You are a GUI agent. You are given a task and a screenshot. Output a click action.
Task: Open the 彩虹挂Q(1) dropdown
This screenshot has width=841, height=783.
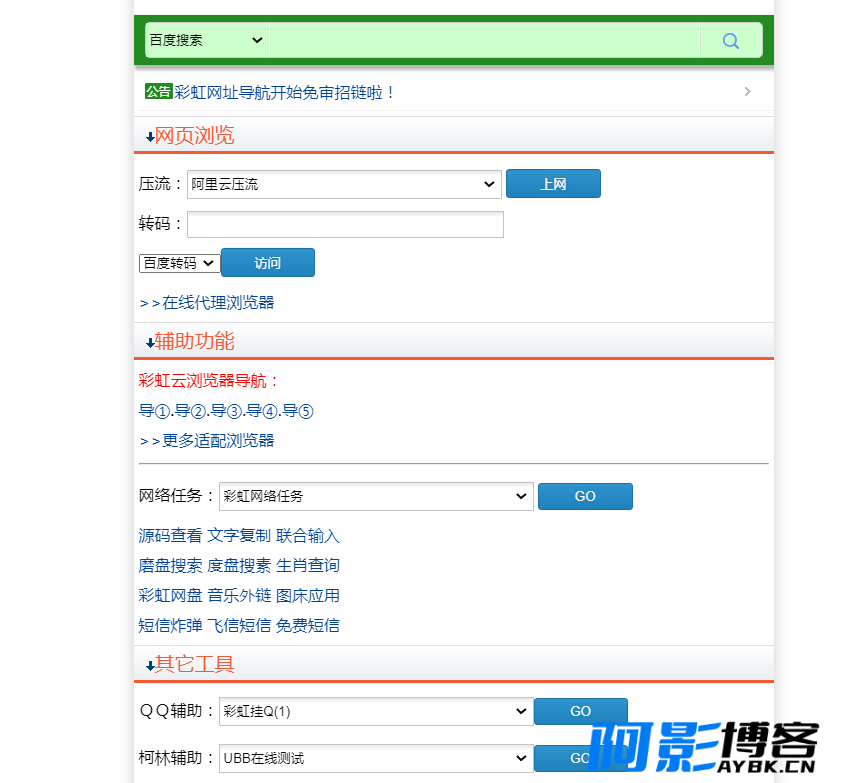(x=376, y=711)
